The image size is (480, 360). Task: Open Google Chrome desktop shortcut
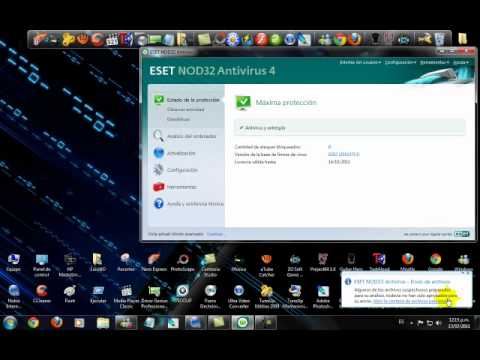tap(435, 262)
